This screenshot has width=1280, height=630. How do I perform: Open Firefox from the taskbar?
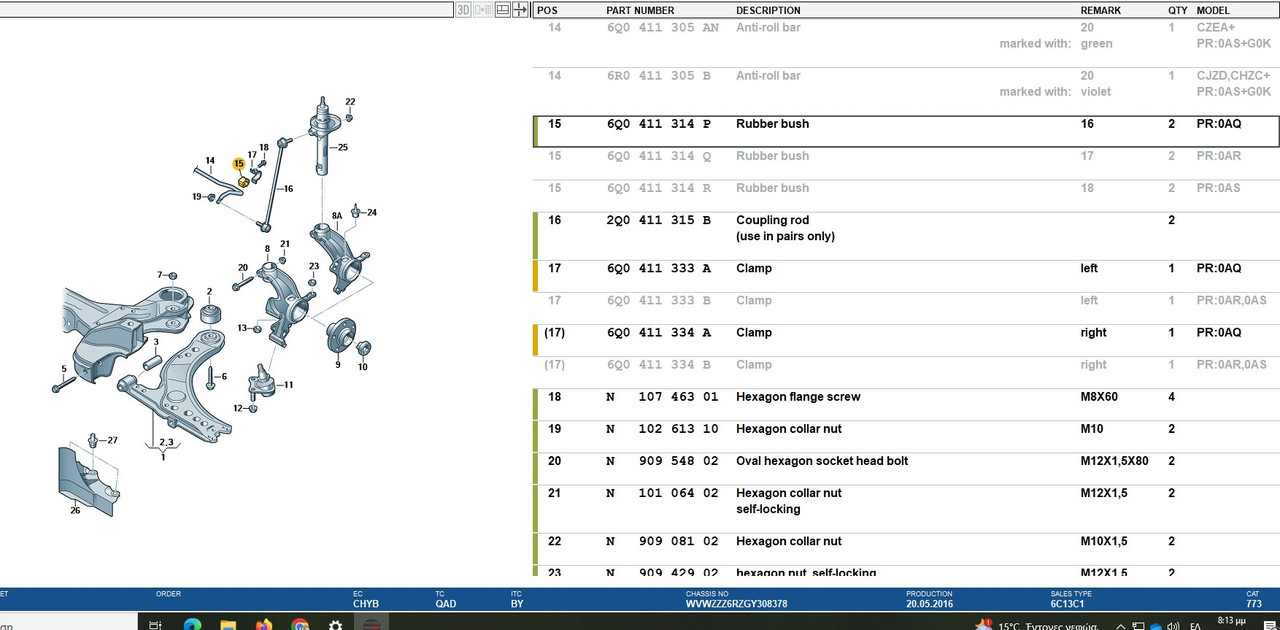(x=264, y=624)
